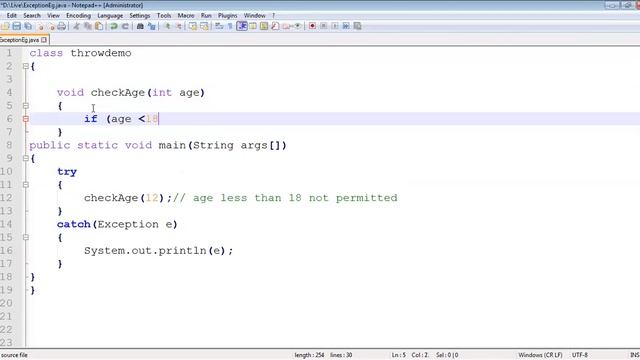This screenshot has height=360, width=640.
Task: Open the Plugins menu
Action: pyautogui.click(x=227, y=16)
